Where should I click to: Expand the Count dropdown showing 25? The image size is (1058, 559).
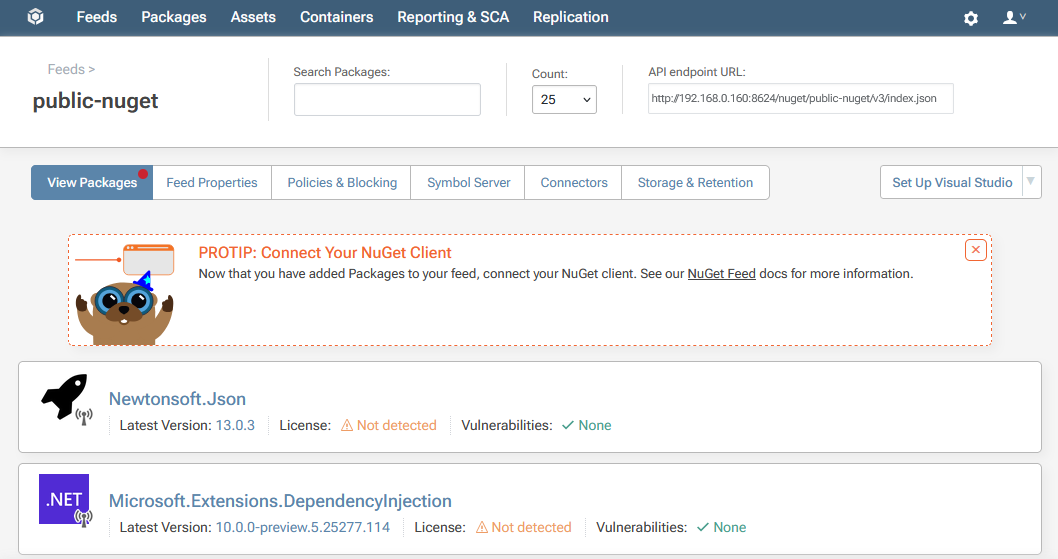click(x=564, y=100)
